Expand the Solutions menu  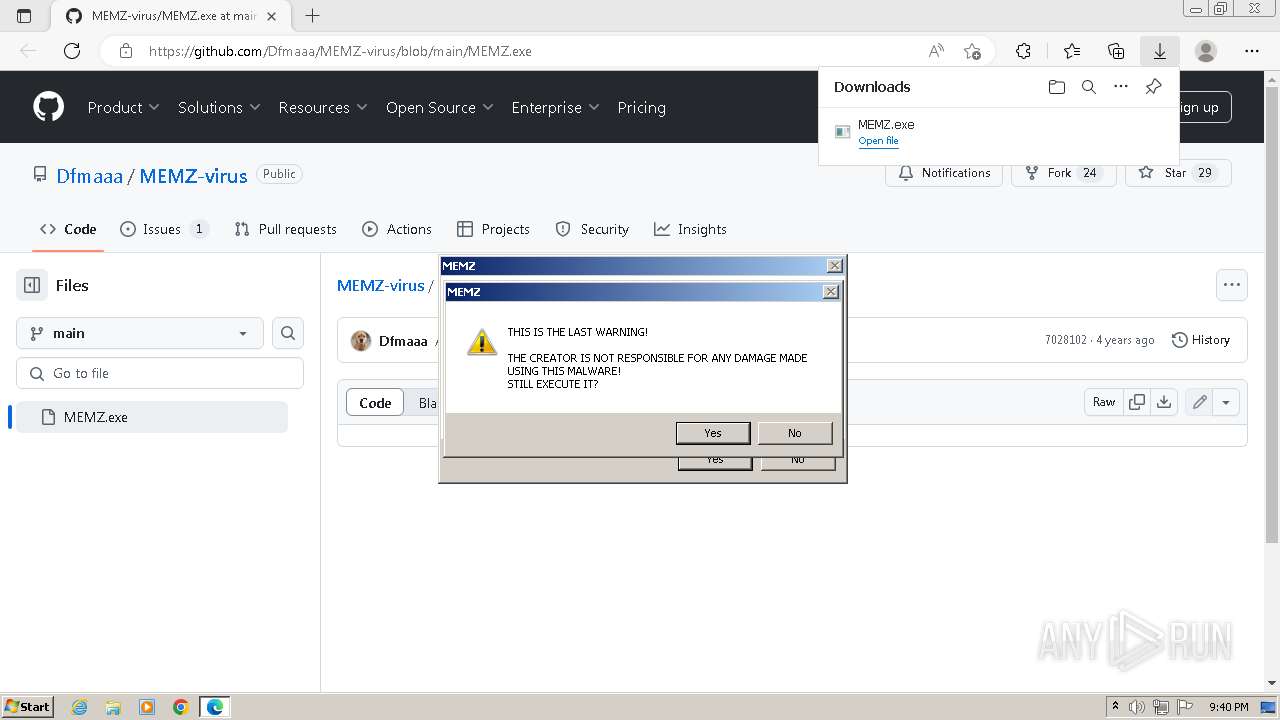(219, 107)
